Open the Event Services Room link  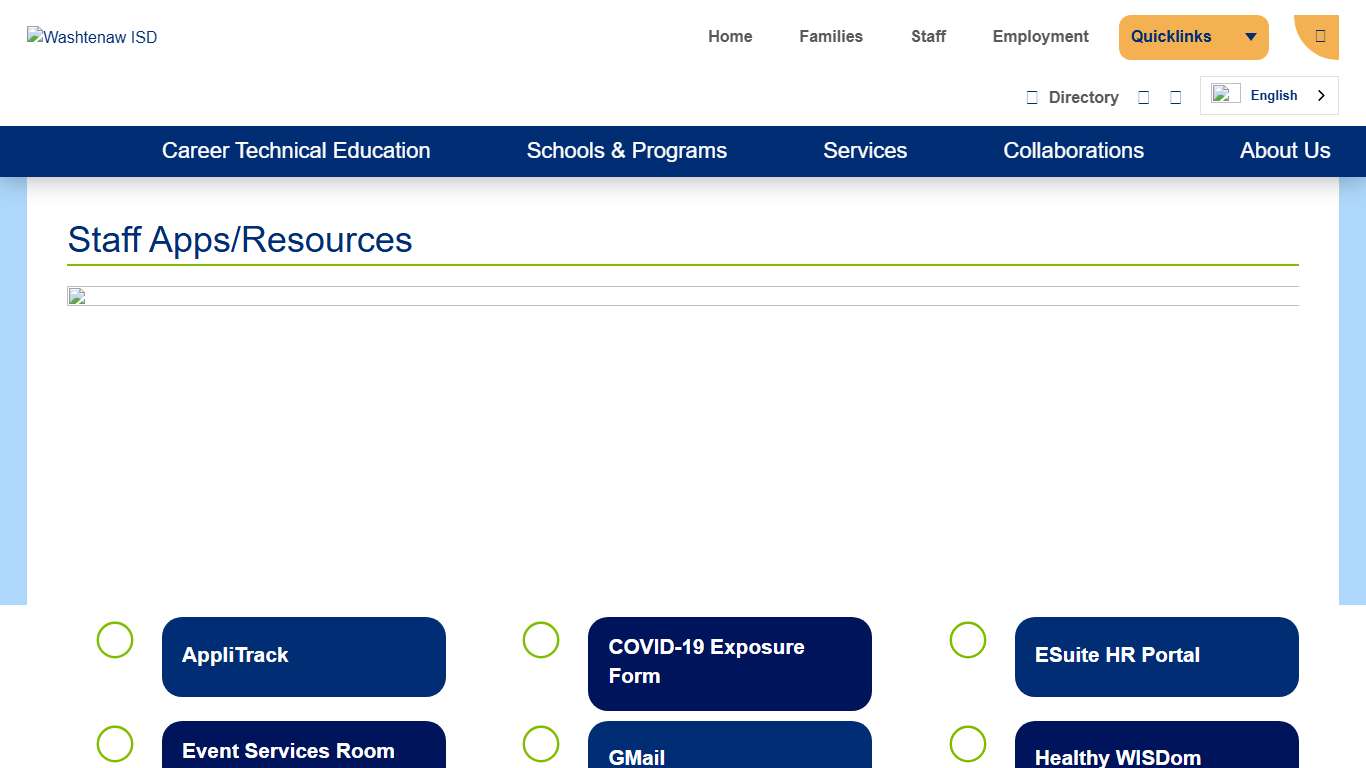click(304, 750)
